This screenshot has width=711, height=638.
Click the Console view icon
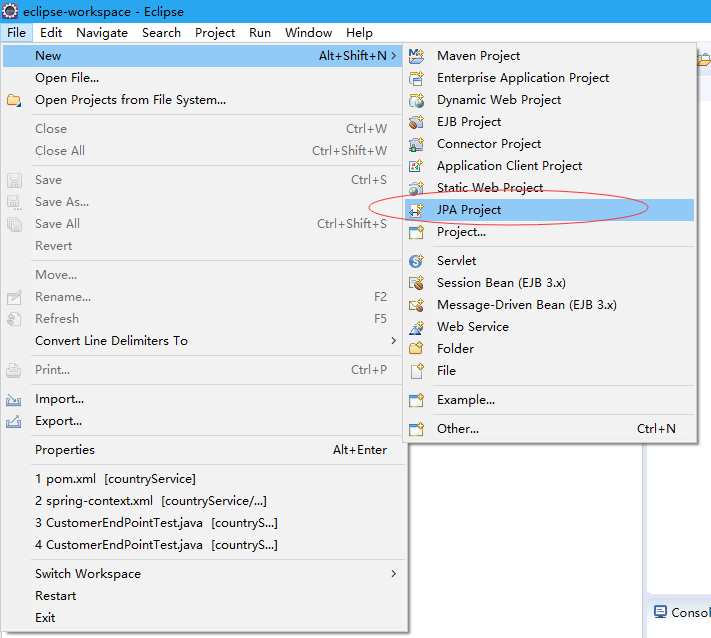(660, 612)
